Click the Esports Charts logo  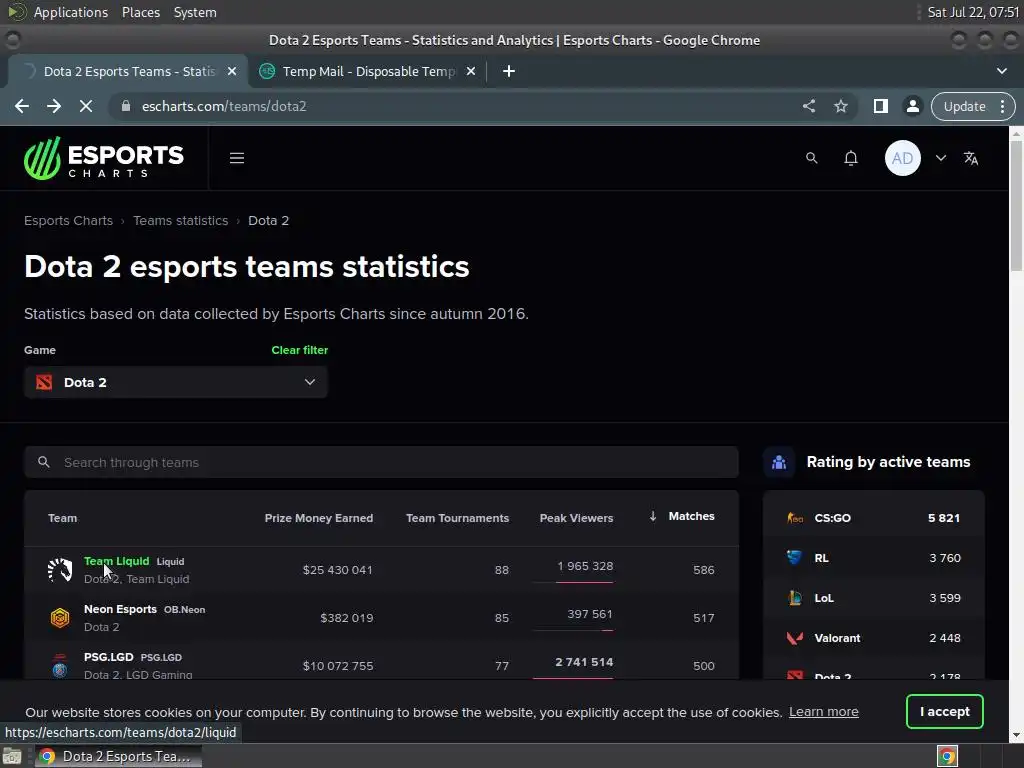[x=104, y=158]
